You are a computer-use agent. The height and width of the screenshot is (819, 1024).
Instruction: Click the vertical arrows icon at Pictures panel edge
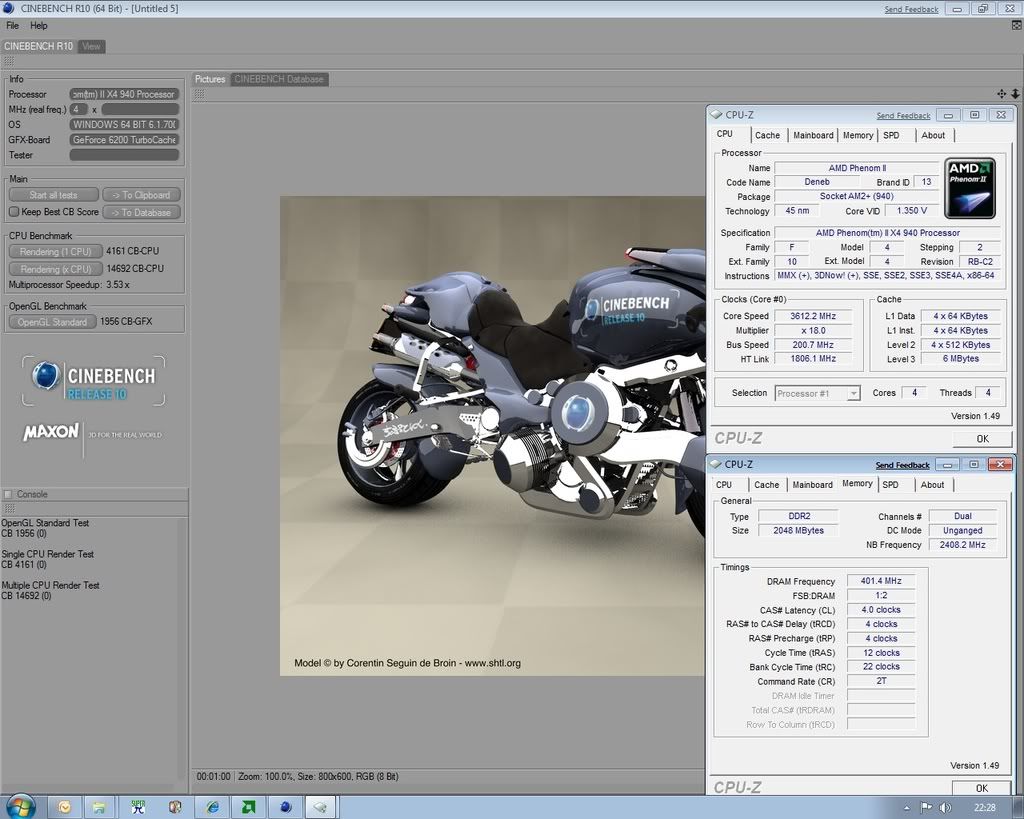pos(1016,94)
